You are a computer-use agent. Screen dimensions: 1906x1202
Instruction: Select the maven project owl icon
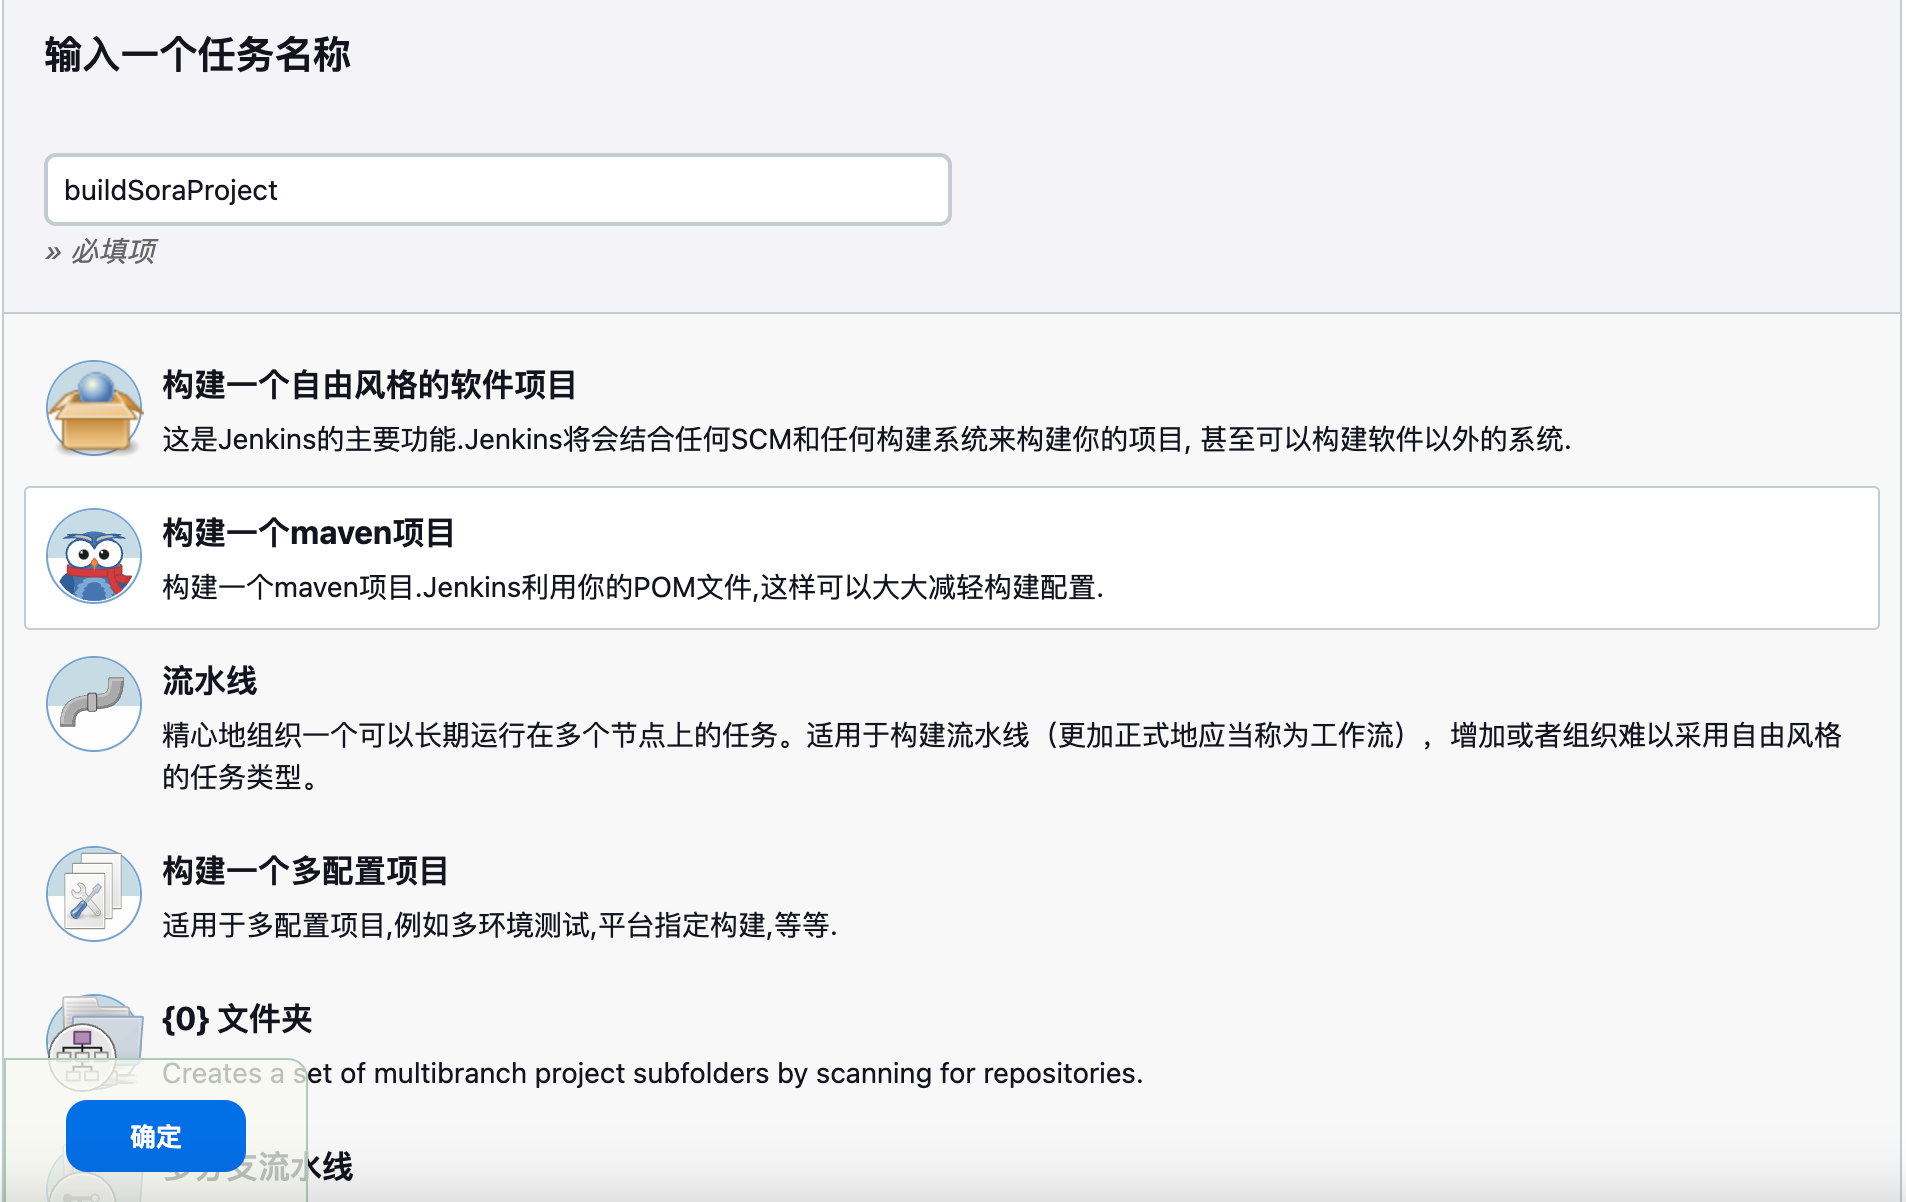pos(94,556)
